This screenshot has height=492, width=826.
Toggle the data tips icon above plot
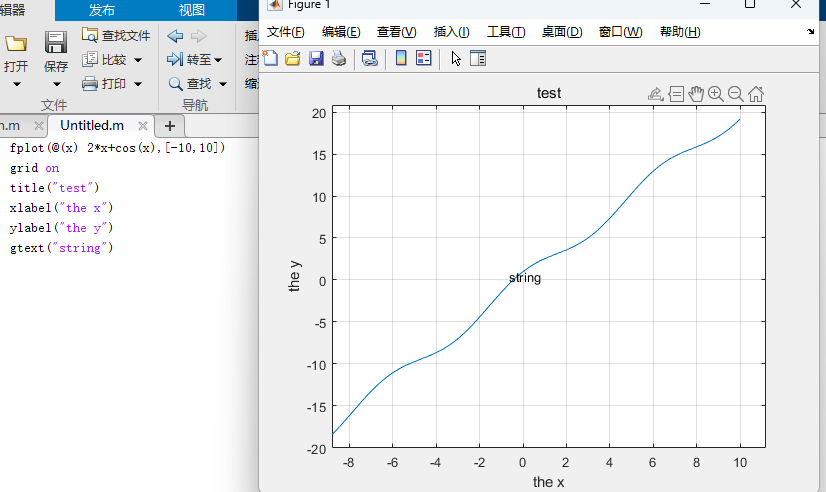pos(676,94)
